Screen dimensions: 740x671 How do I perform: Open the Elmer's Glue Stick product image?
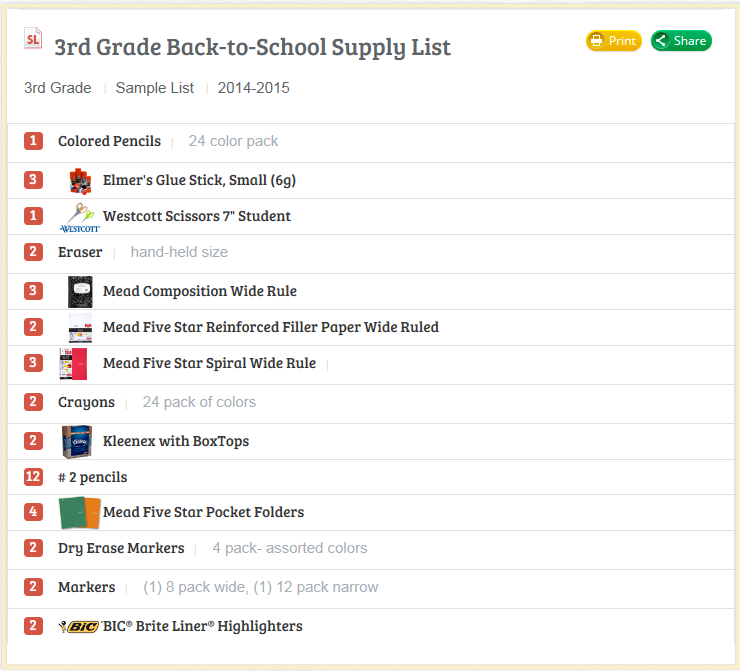pos(80,181)
